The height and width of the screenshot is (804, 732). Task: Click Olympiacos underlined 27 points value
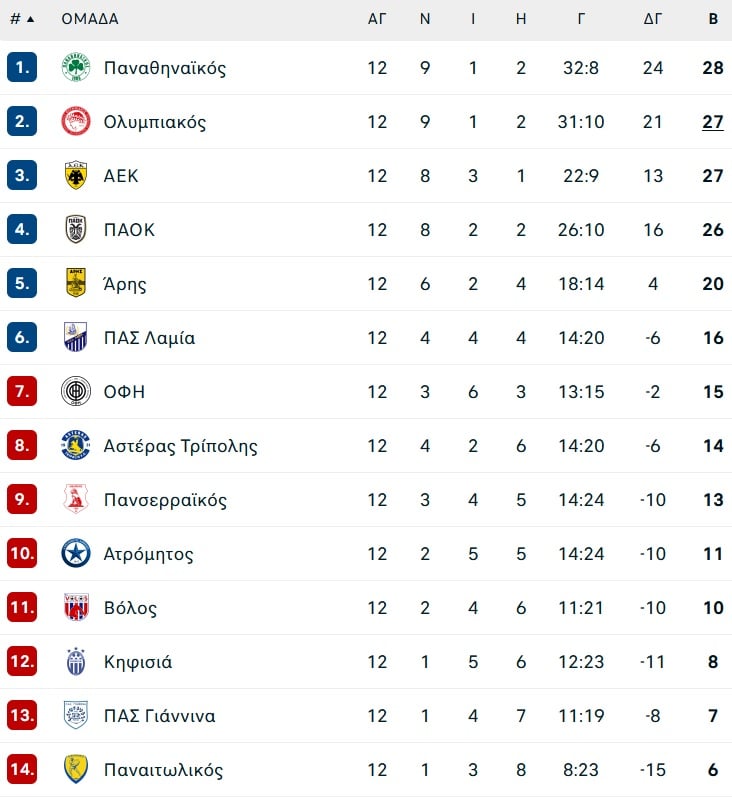coord(713,122)
